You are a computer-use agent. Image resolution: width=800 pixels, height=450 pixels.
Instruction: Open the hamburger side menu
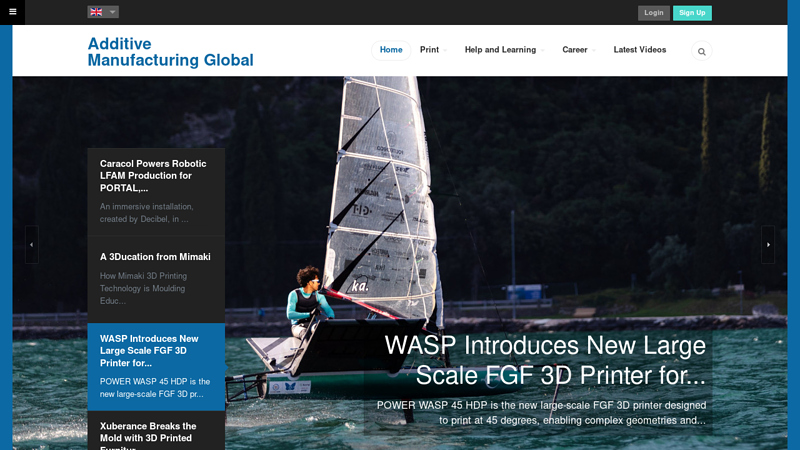[12, 12]
